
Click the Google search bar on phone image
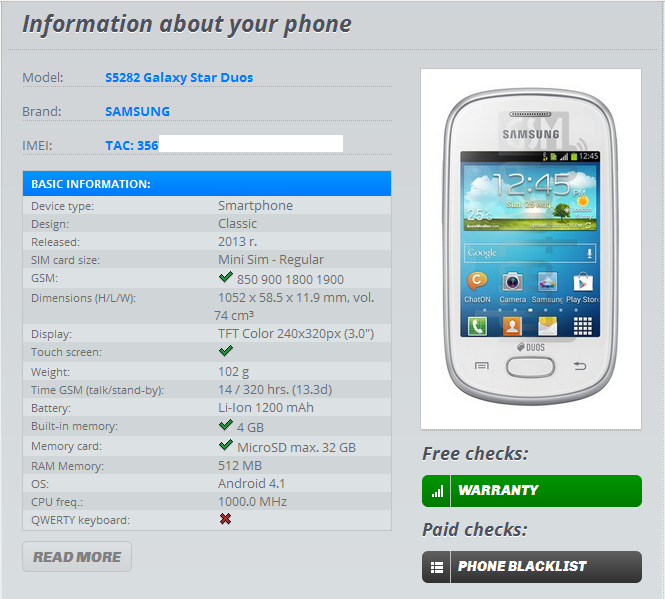(530, 253)
